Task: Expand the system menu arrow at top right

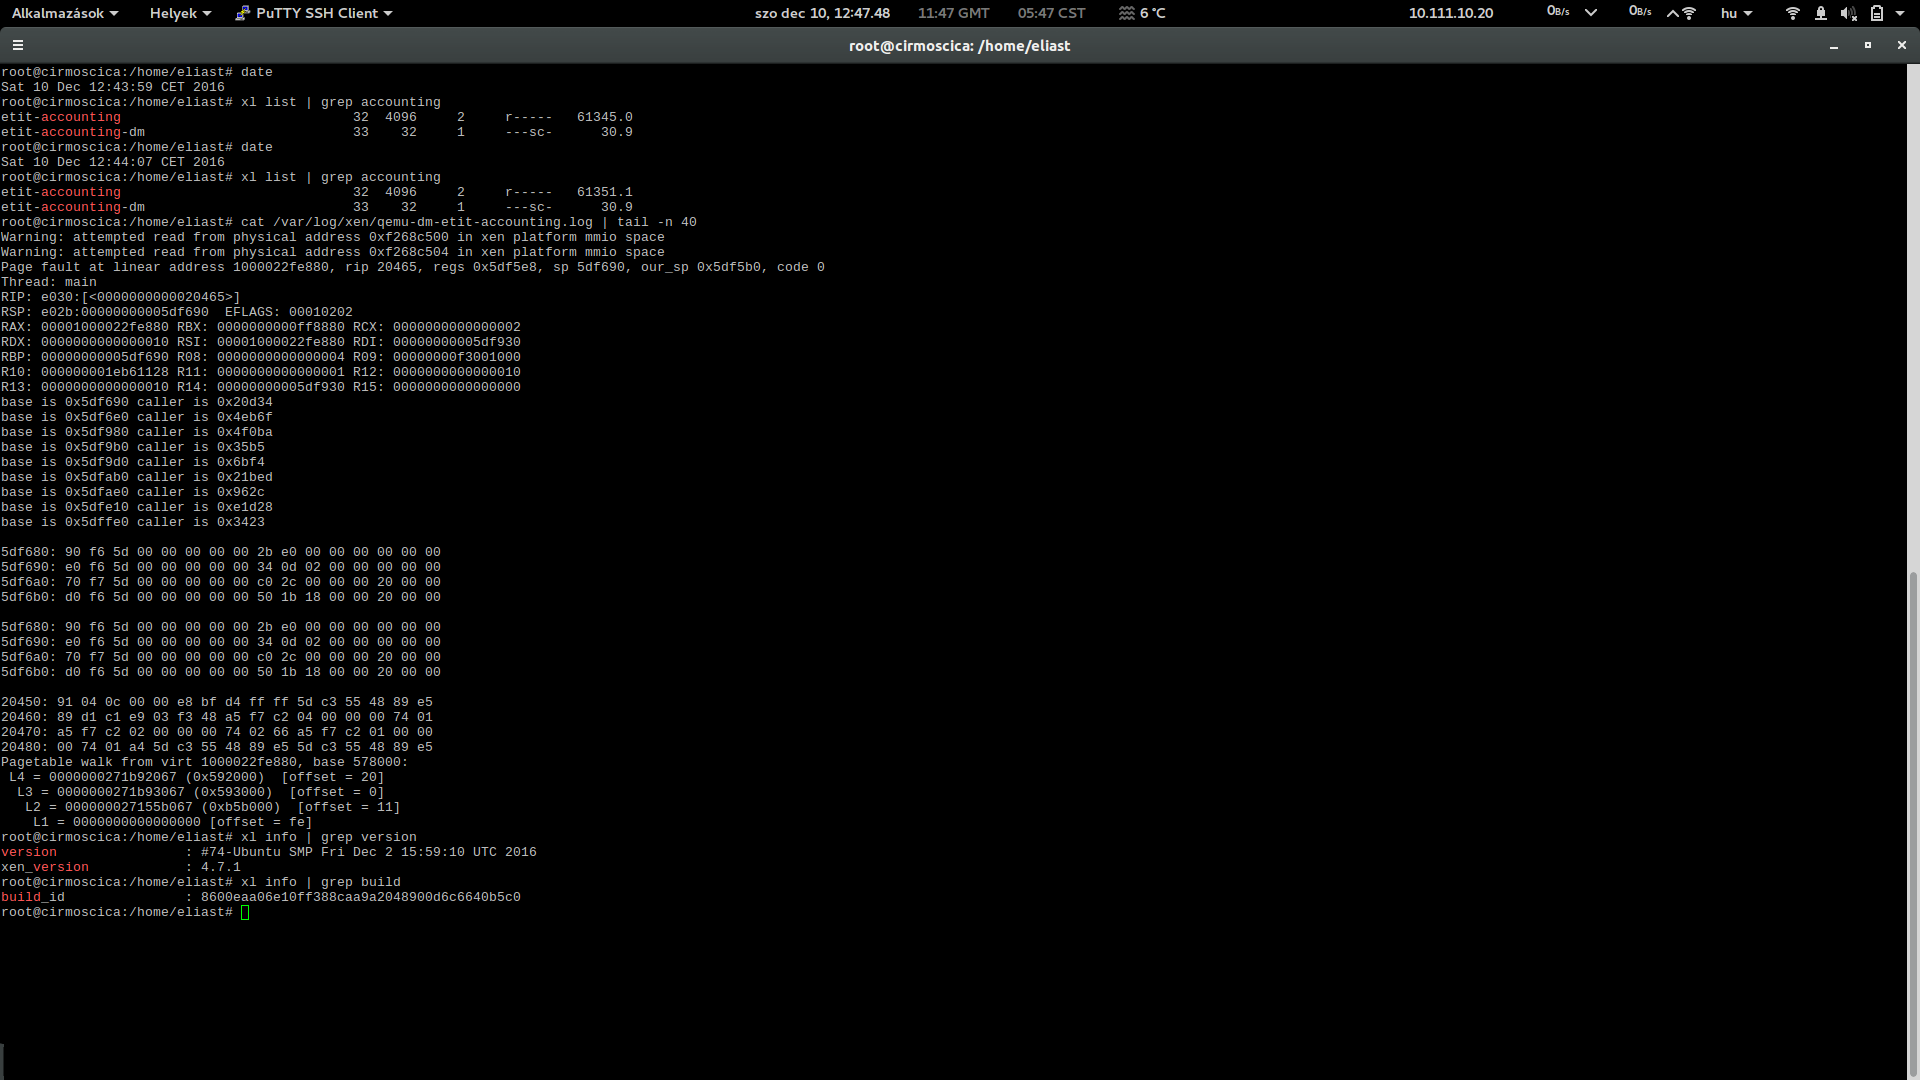Action: coord(1900,13)
